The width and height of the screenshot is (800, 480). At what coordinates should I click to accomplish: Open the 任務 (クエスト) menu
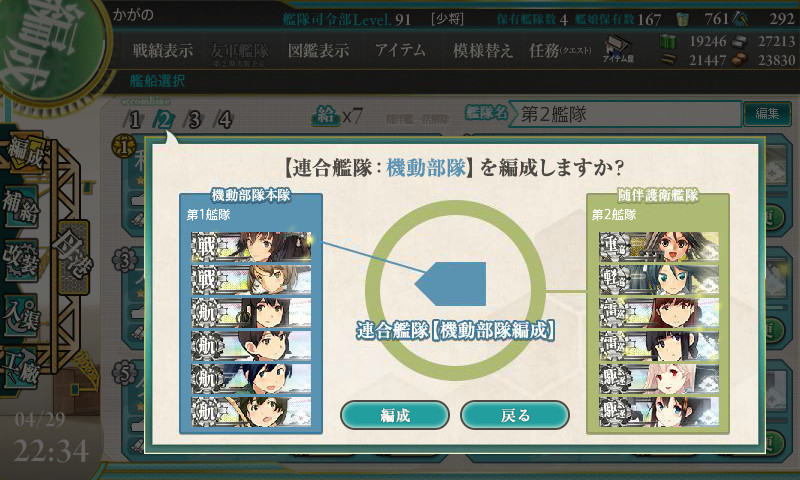560,50
